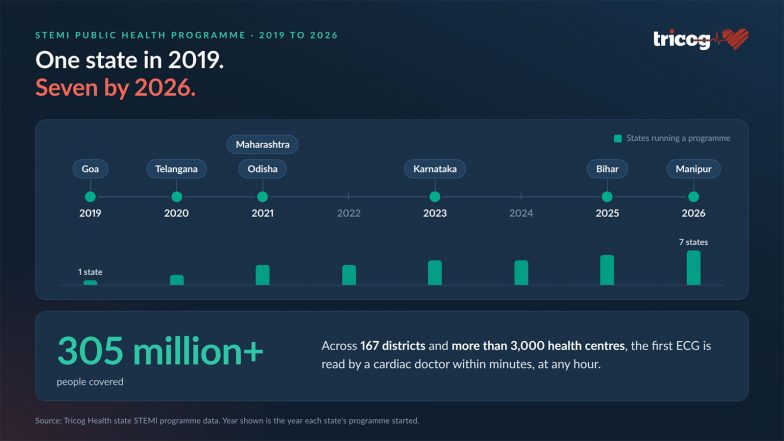Click the 'STEMI PUBLIC HEALTH PROGRAMME' header

[140, 35]
